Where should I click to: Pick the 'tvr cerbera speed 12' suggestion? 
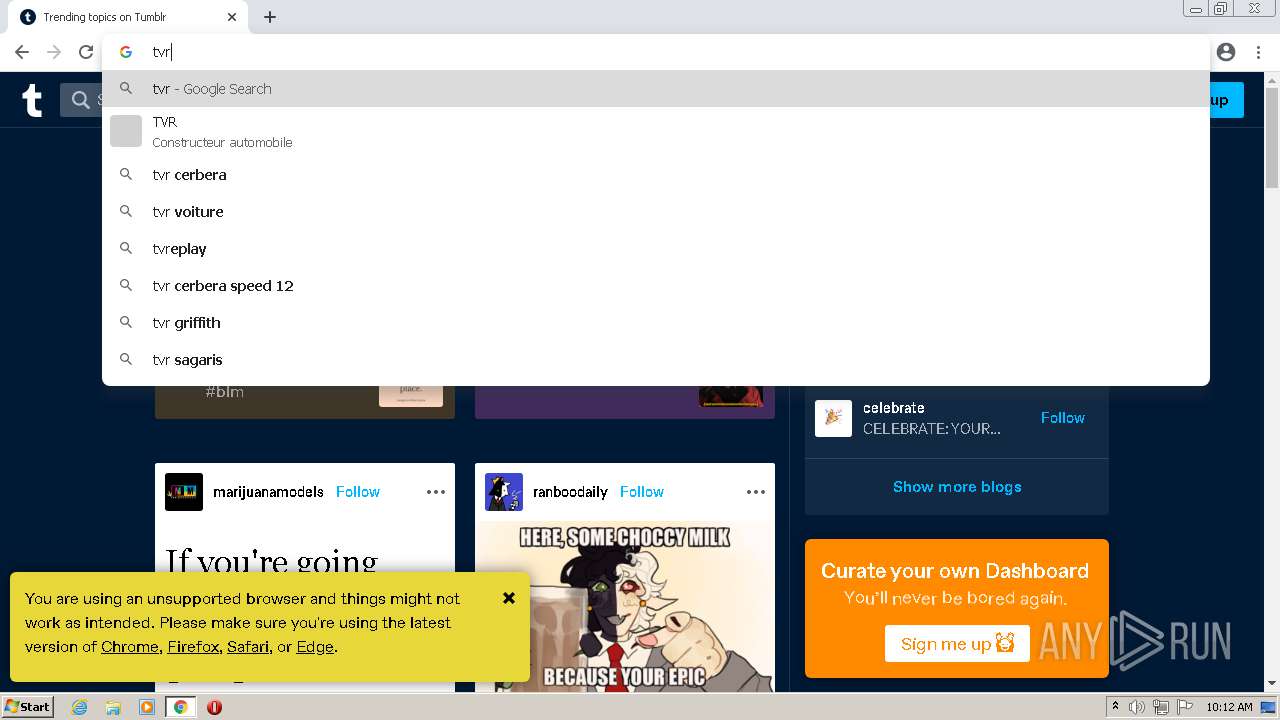[x=656, y=285]
